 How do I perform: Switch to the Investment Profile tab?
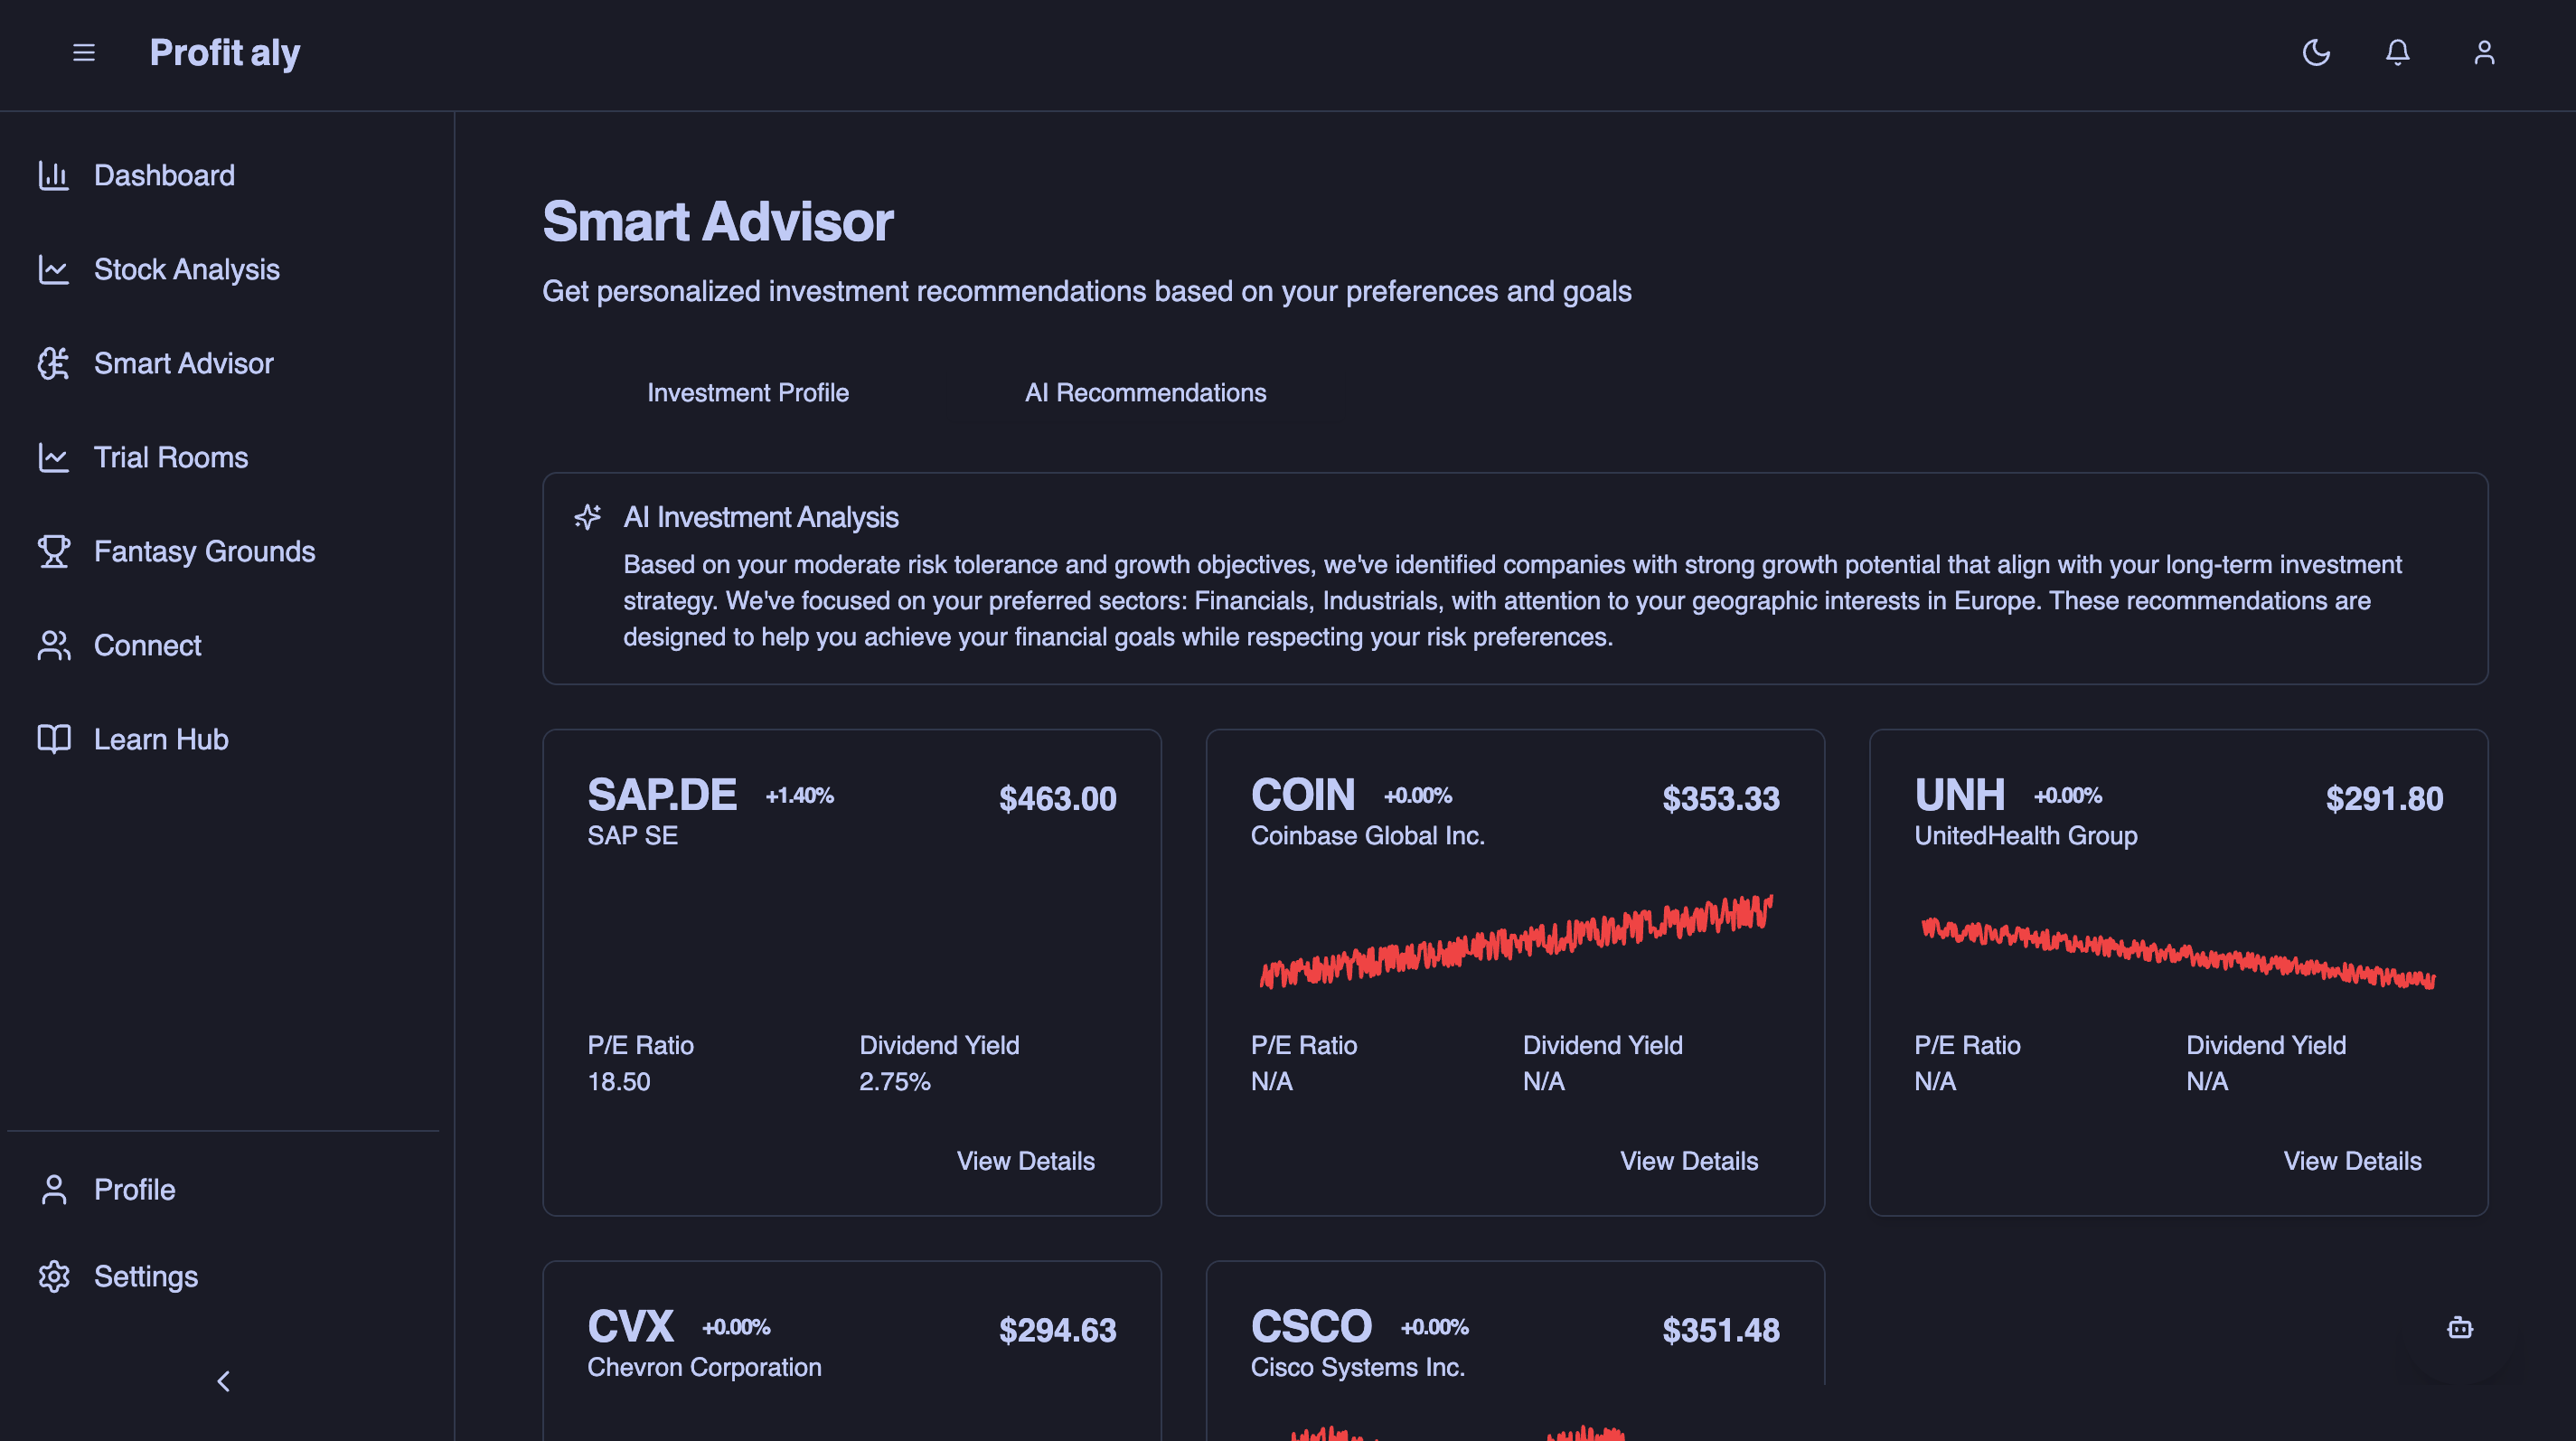(748, 393)
